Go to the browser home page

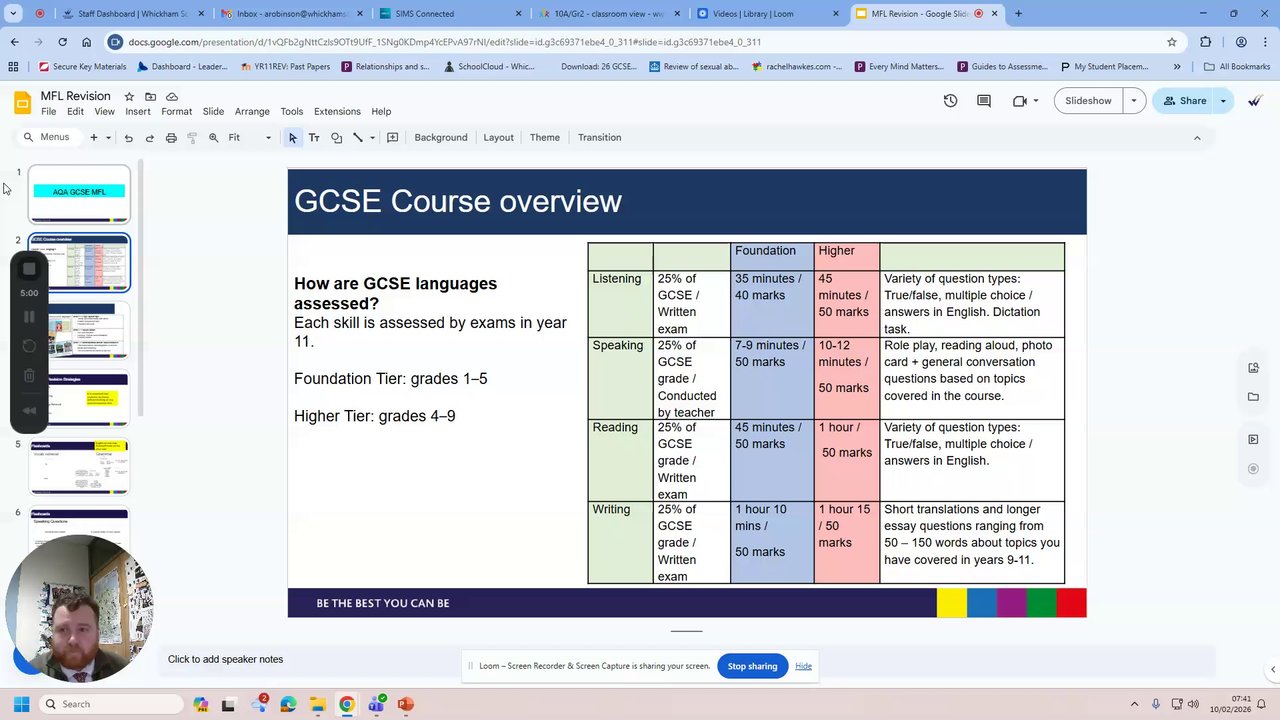[x=86, y=42]
